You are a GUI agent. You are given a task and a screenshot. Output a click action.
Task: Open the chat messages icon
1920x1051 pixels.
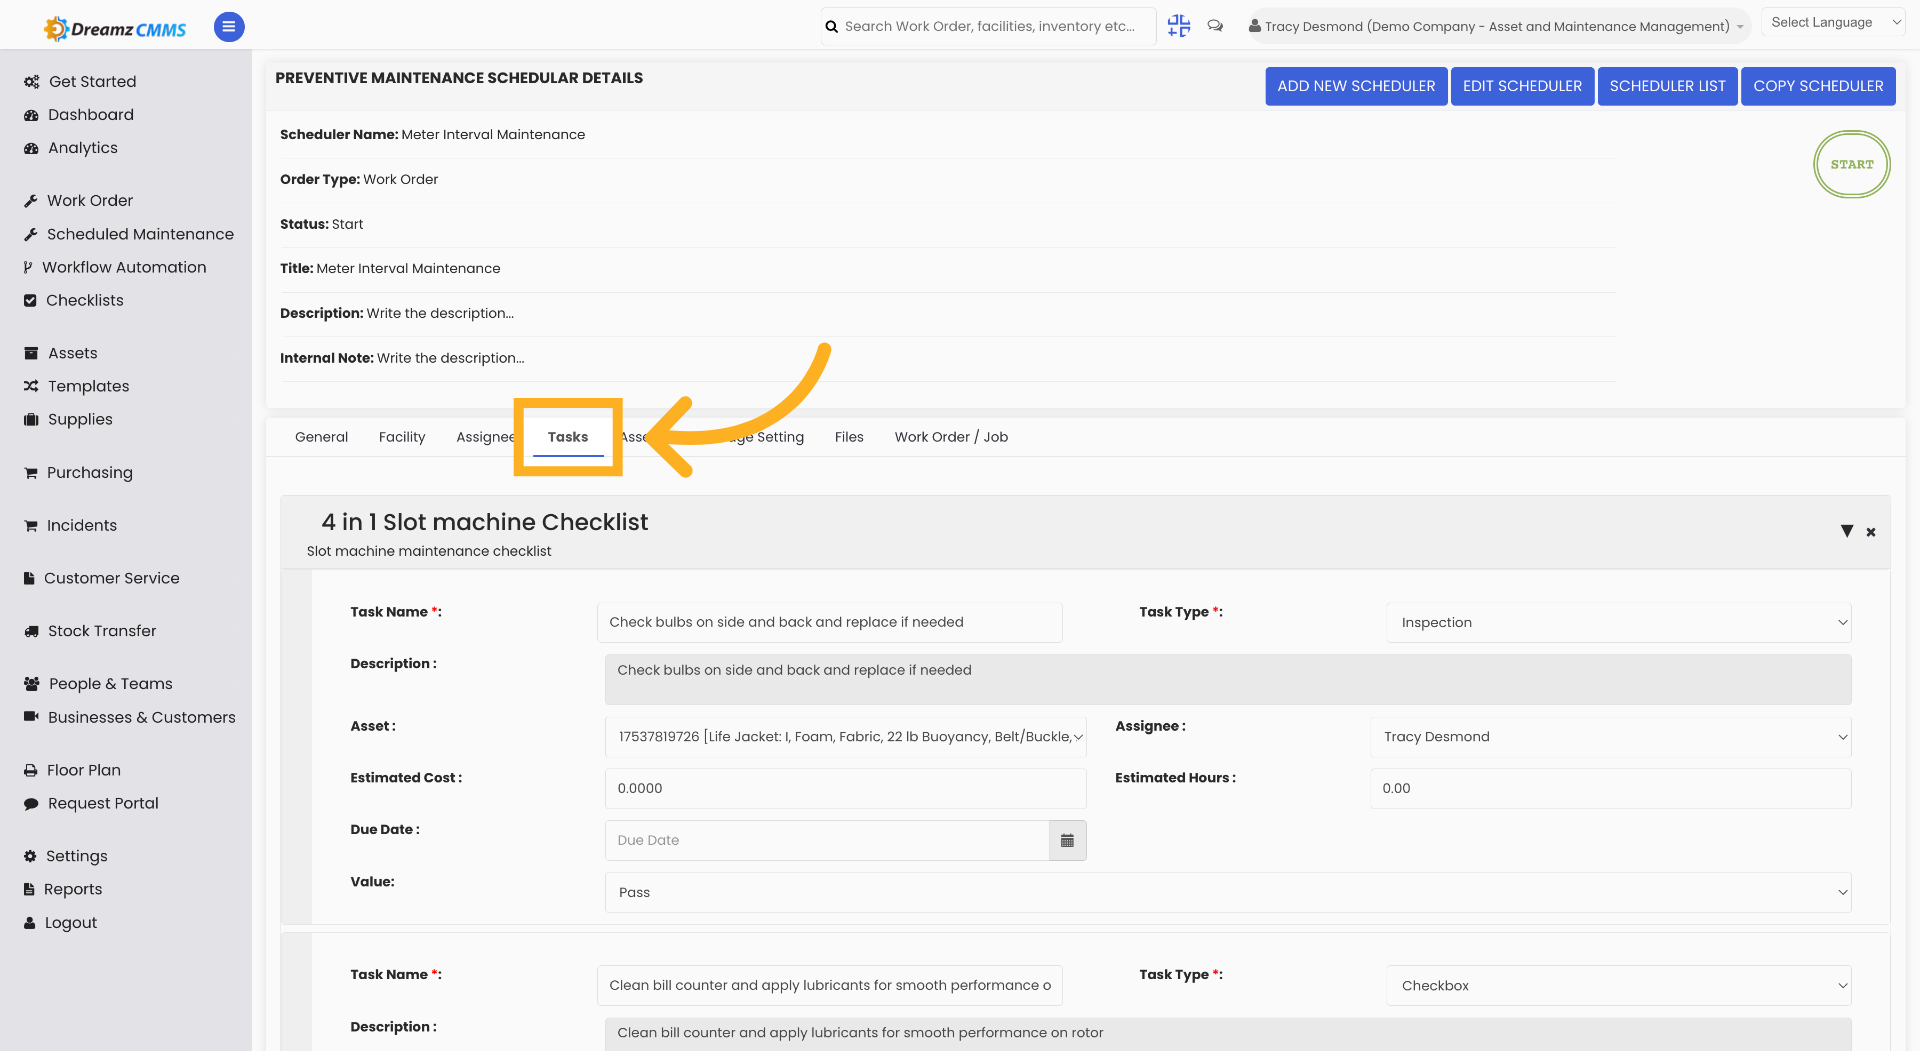coord(1215,26)
